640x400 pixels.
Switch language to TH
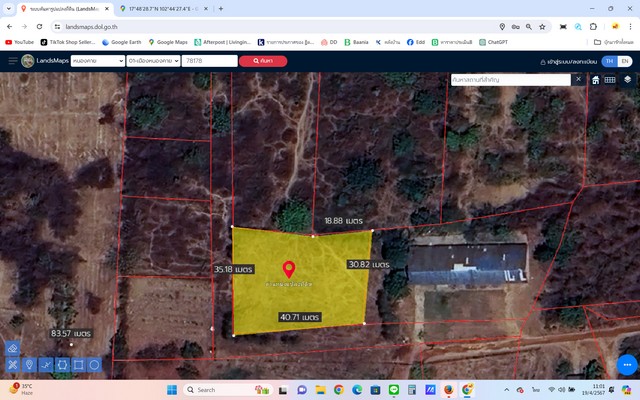tap(608, 61)
